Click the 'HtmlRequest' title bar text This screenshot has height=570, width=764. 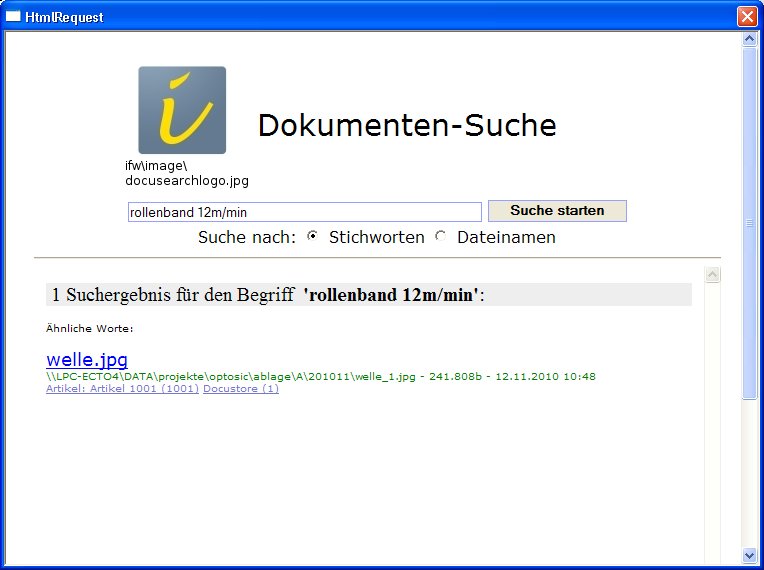(64, 17)
